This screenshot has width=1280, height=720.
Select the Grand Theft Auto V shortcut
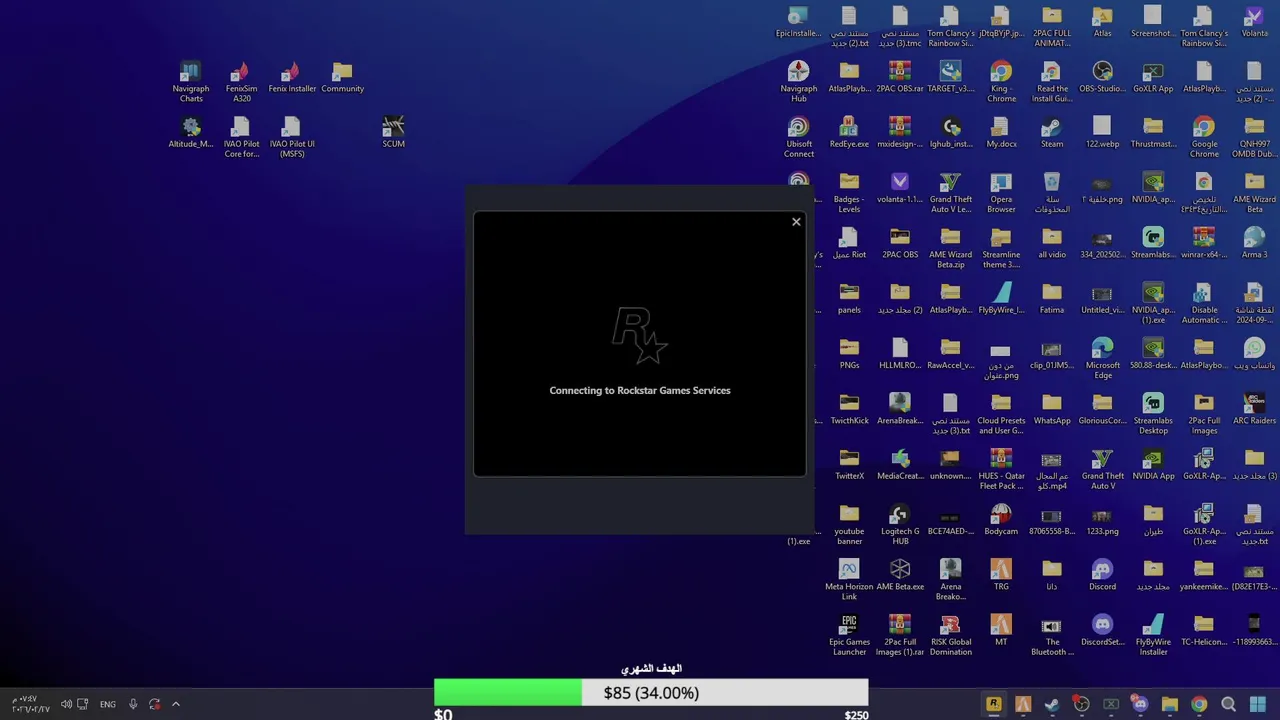tap(1103, 469)
